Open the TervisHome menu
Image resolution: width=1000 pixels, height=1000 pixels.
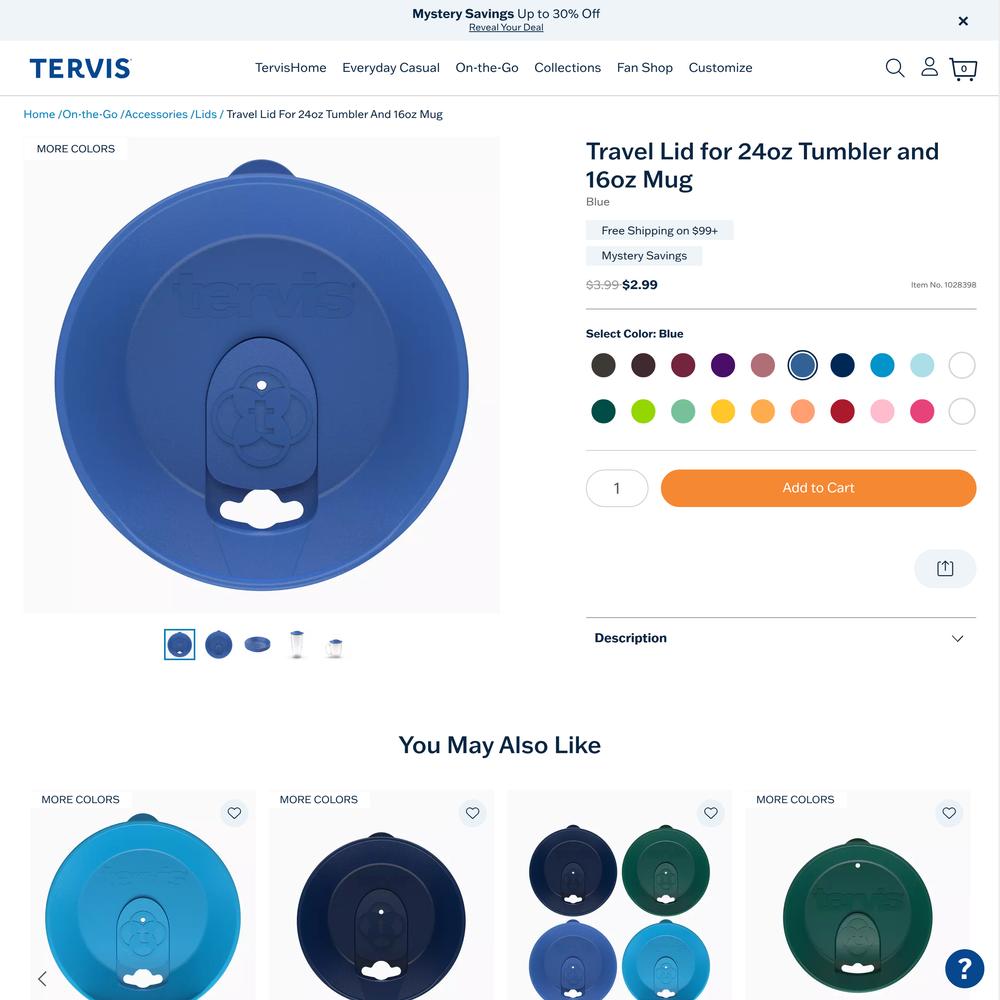coord(291,68)
